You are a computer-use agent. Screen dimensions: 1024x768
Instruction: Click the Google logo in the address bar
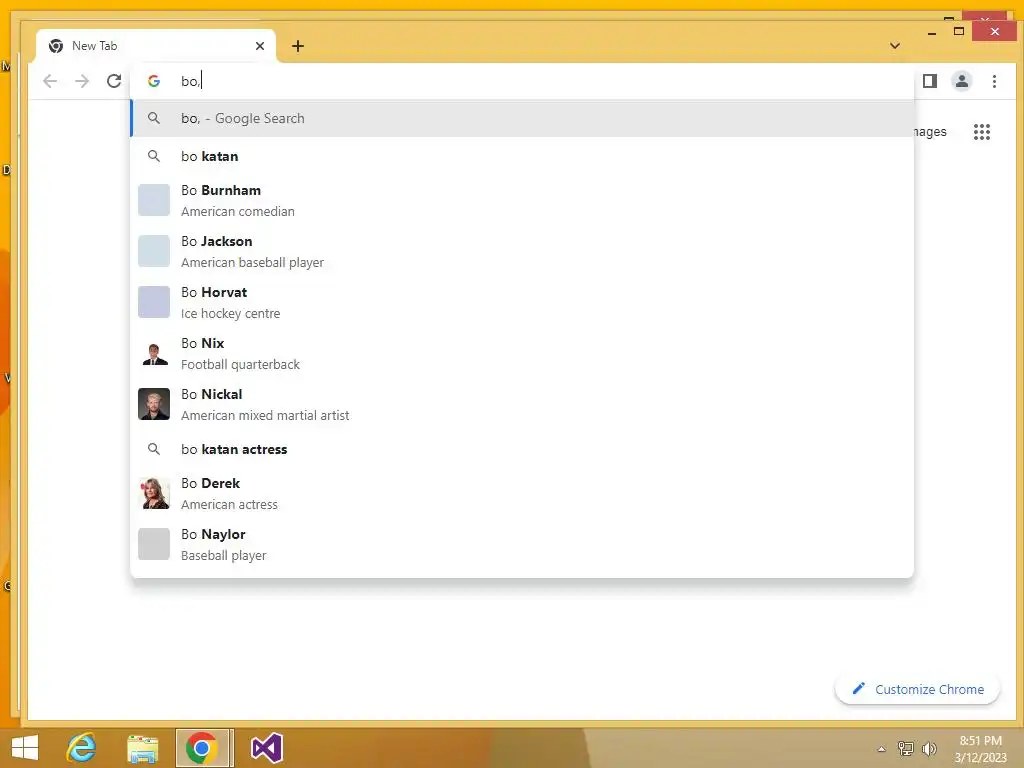[x=154, y=81]
